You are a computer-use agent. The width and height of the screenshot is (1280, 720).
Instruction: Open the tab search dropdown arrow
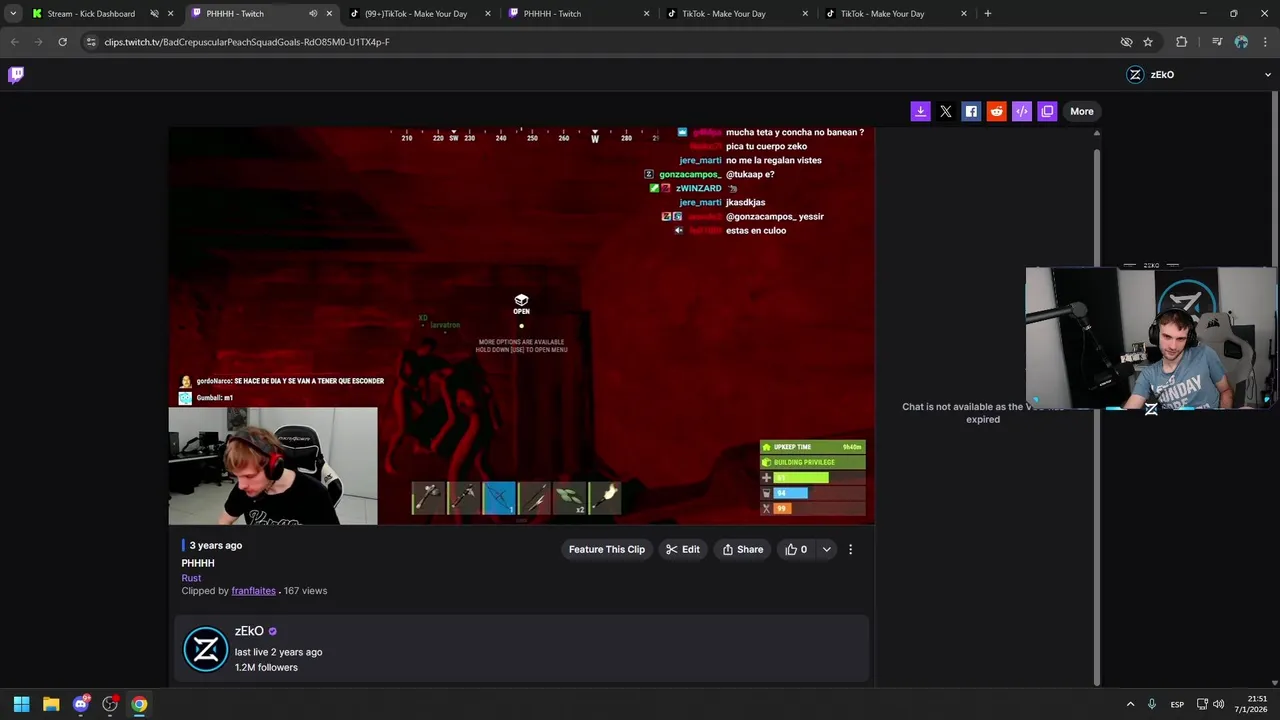pos(12,14)
